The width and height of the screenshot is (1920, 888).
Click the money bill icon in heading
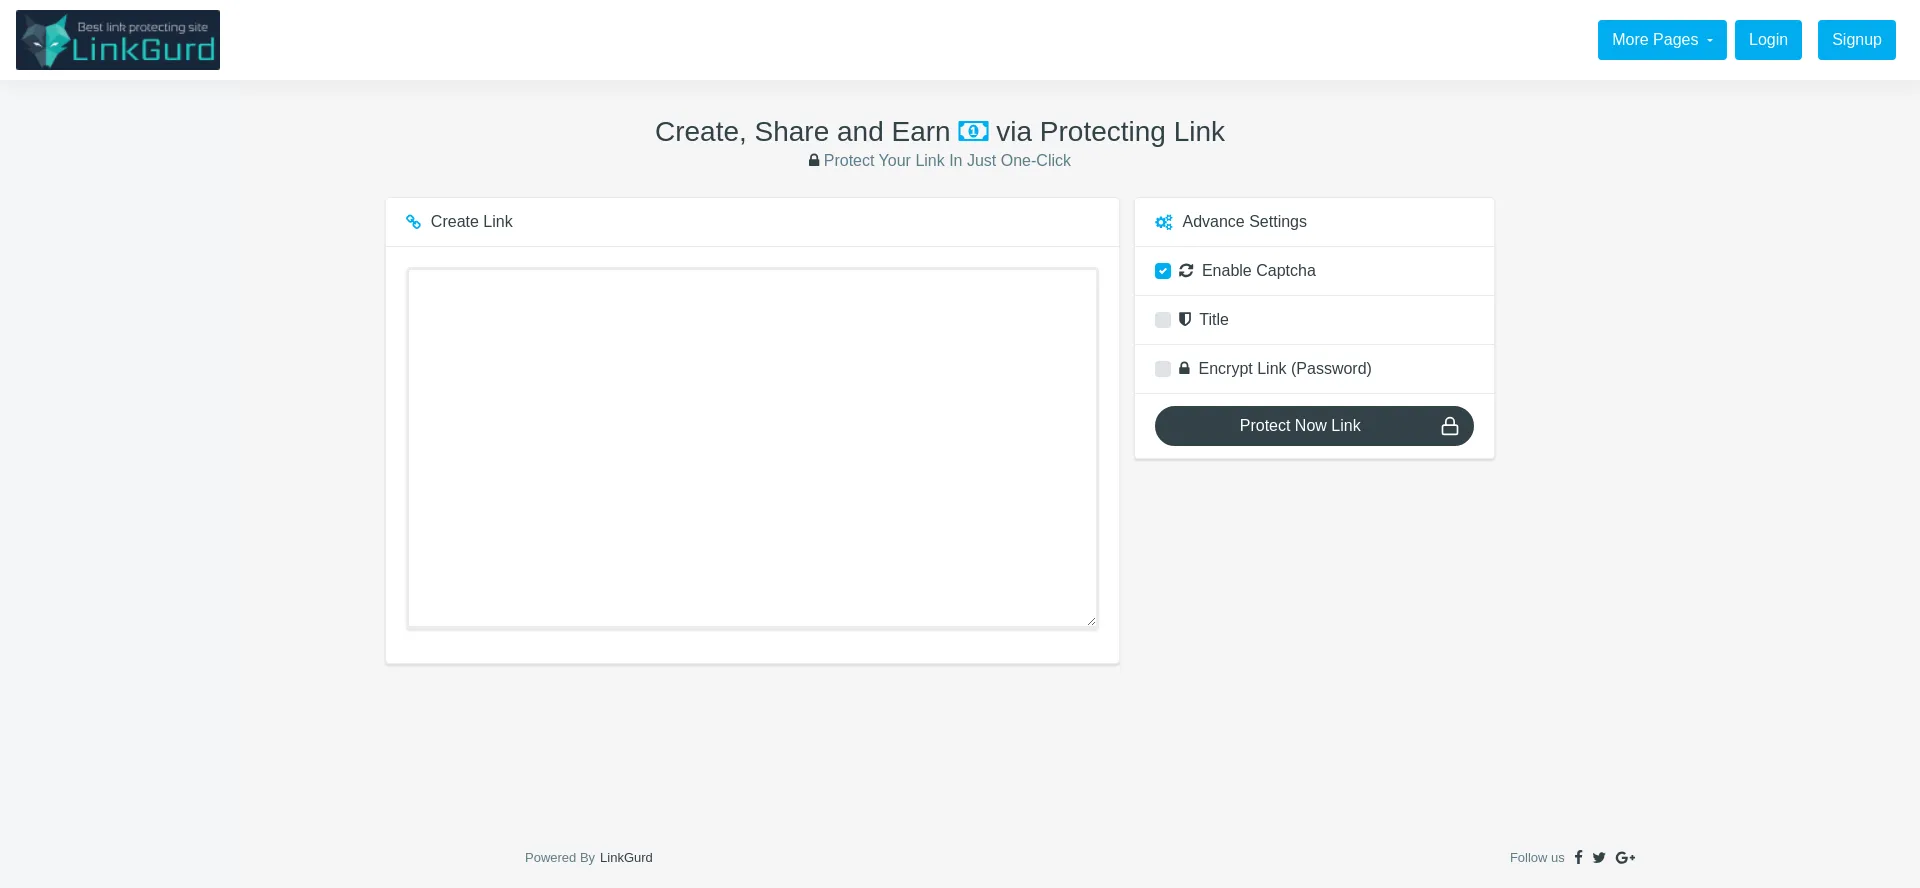tap(973, 131)
